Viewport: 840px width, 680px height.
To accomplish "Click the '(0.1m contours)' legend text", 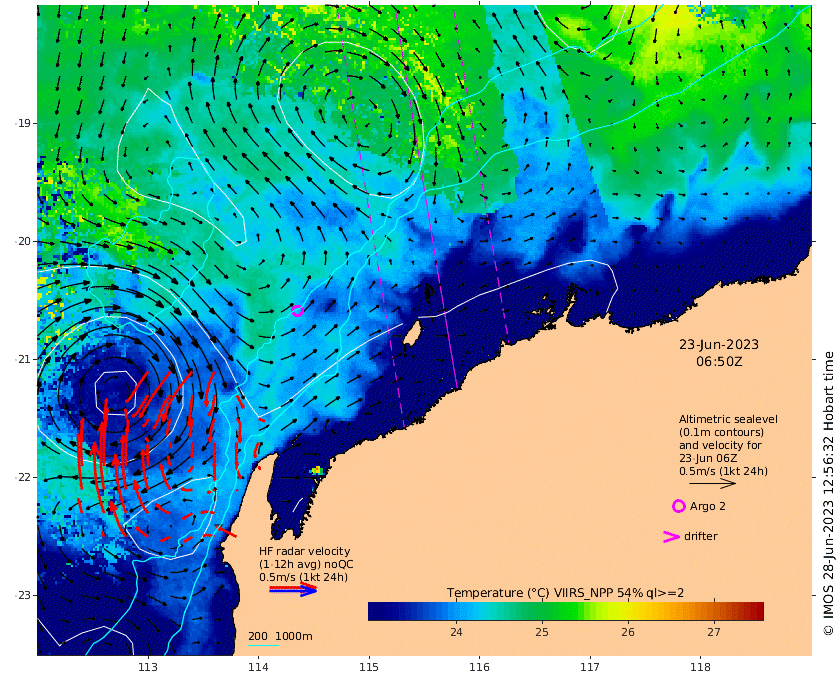I will 721,432.
